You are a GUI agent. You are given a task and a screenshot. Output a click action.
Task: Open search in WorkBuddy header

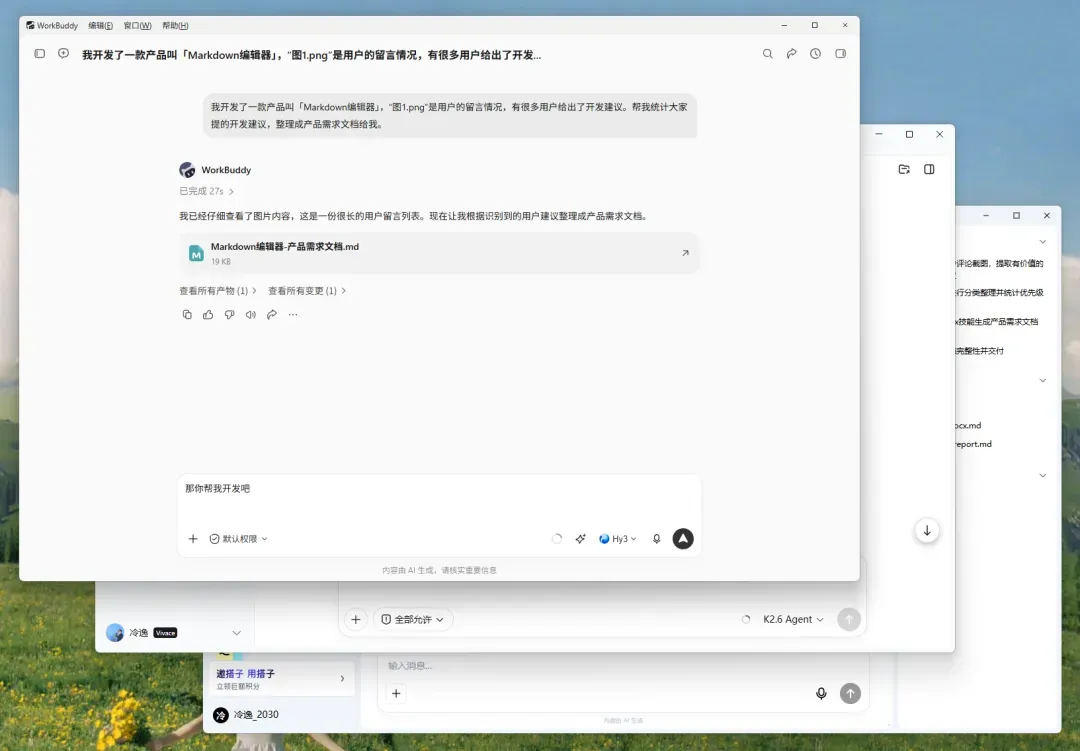pos(767,54)
